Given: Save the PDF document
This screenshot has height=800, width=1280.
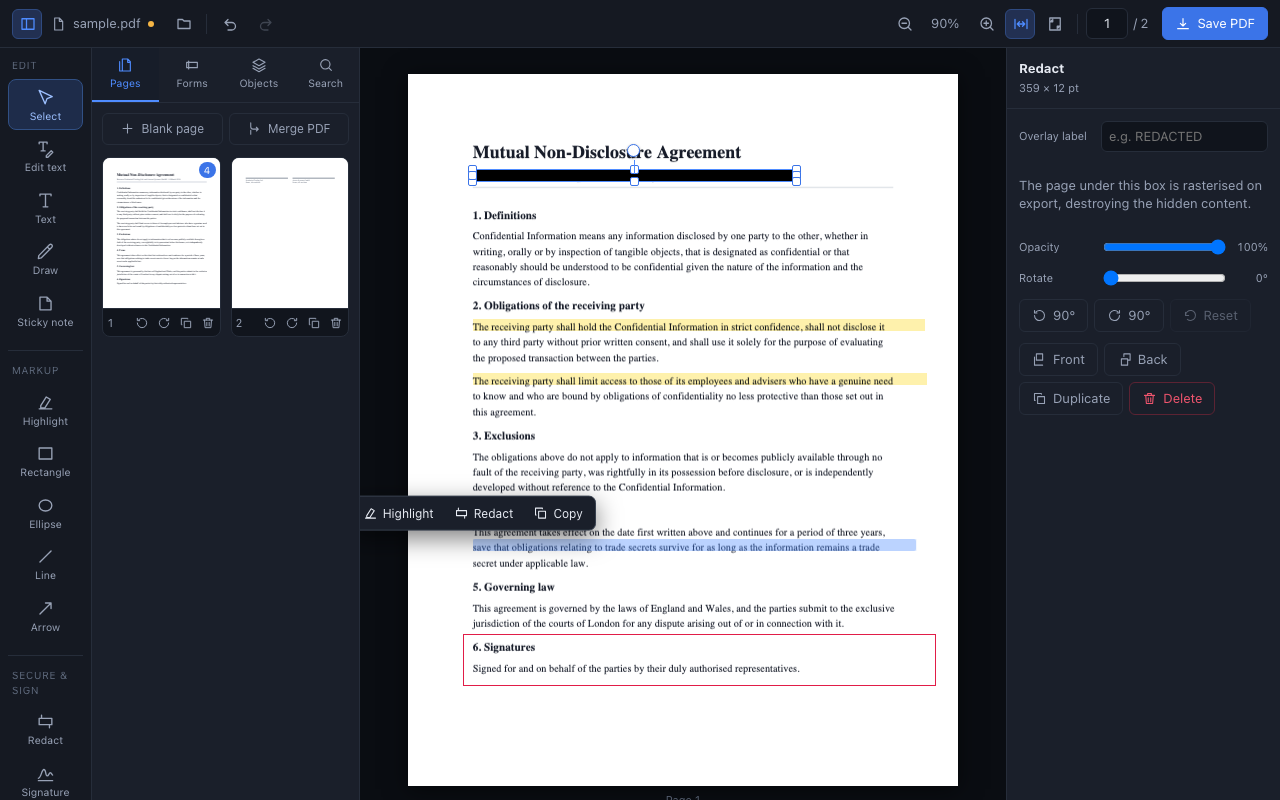Looking at the screenshot, I should [x=1214, y=24].
